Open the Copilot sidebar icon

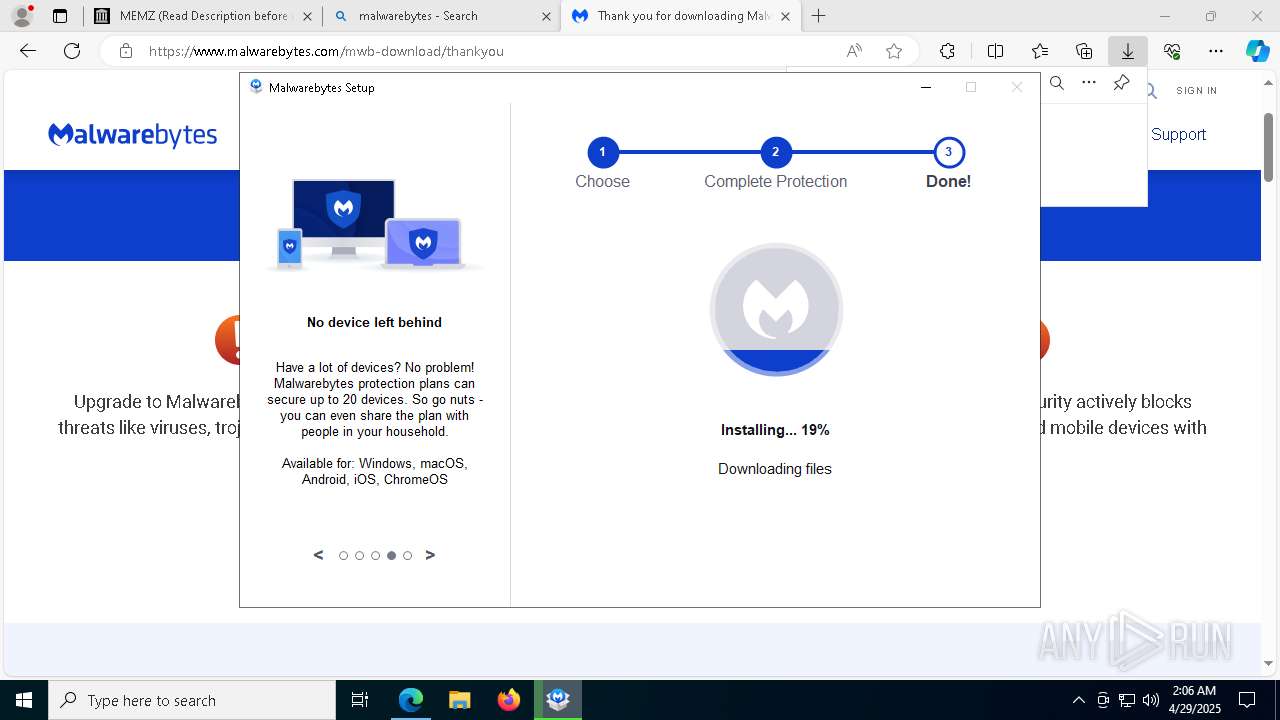coord(1257,51)
